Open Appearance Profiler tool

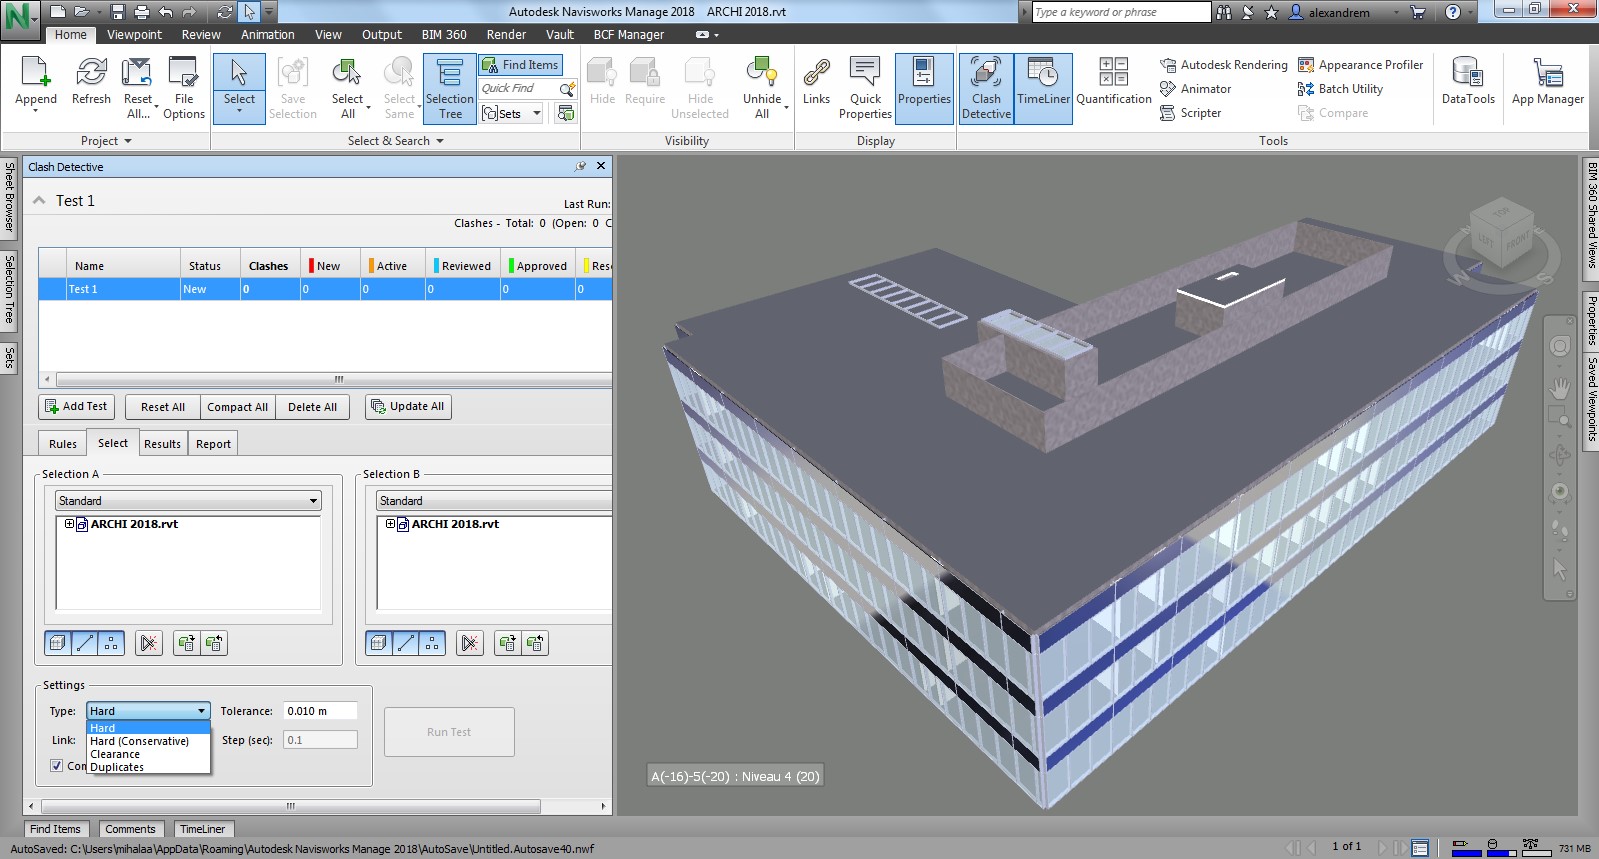coord(1360,65)
